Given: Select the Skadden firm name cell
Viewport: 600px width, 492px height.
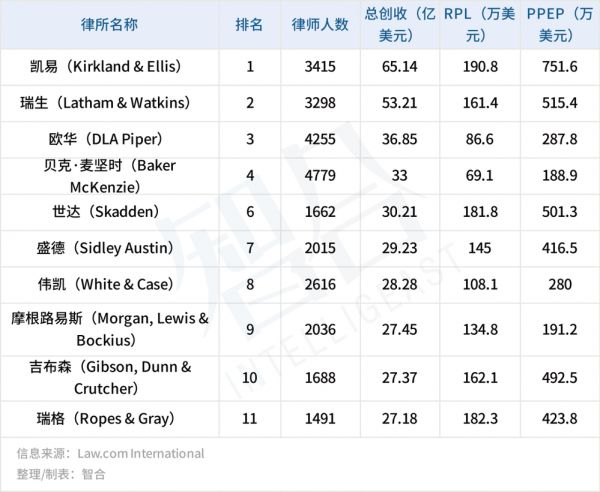Looking at the screenshot, I should (110, 211).
